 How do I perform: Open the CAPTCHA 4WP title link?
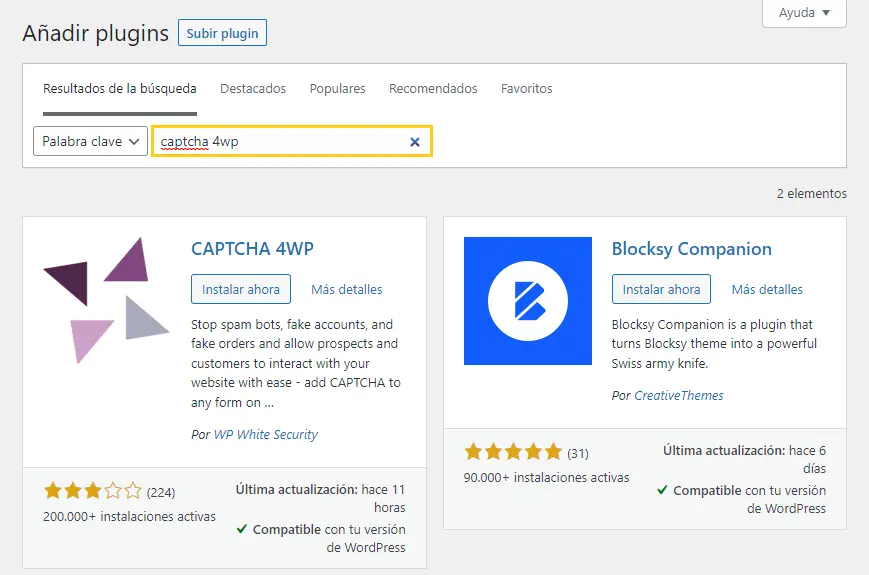tap(252, 249)
